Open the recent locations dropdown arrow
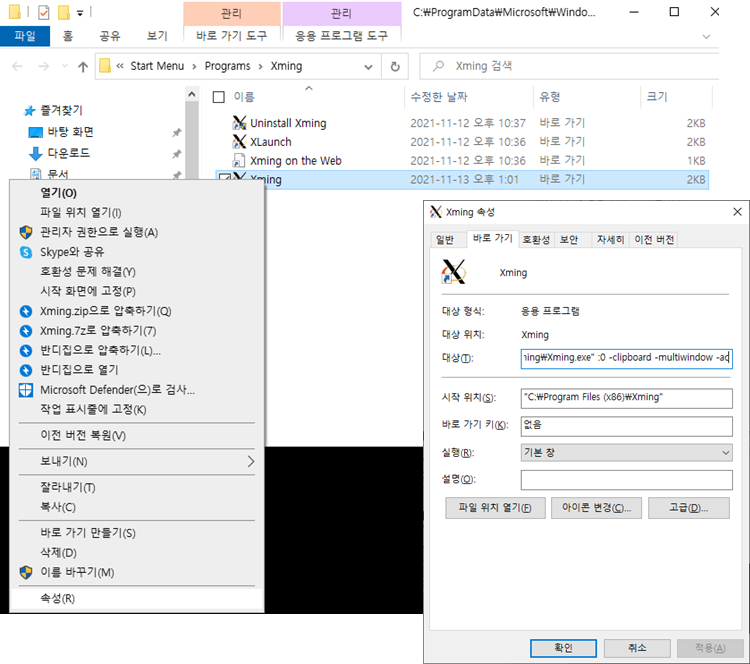The height and width of the screenshot is (664, 750). pyautogui.click(x=65, y=66)
